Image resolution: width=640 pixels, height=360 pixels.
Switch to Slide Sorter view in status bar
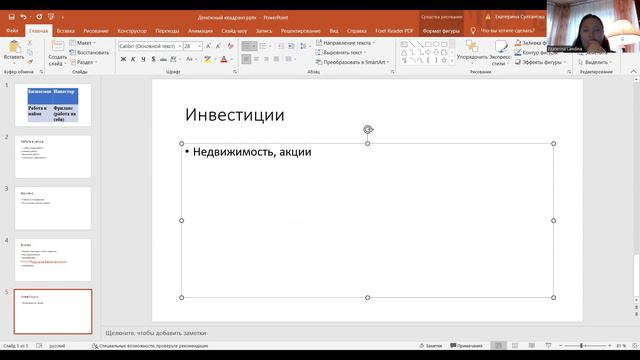(515, 346)
